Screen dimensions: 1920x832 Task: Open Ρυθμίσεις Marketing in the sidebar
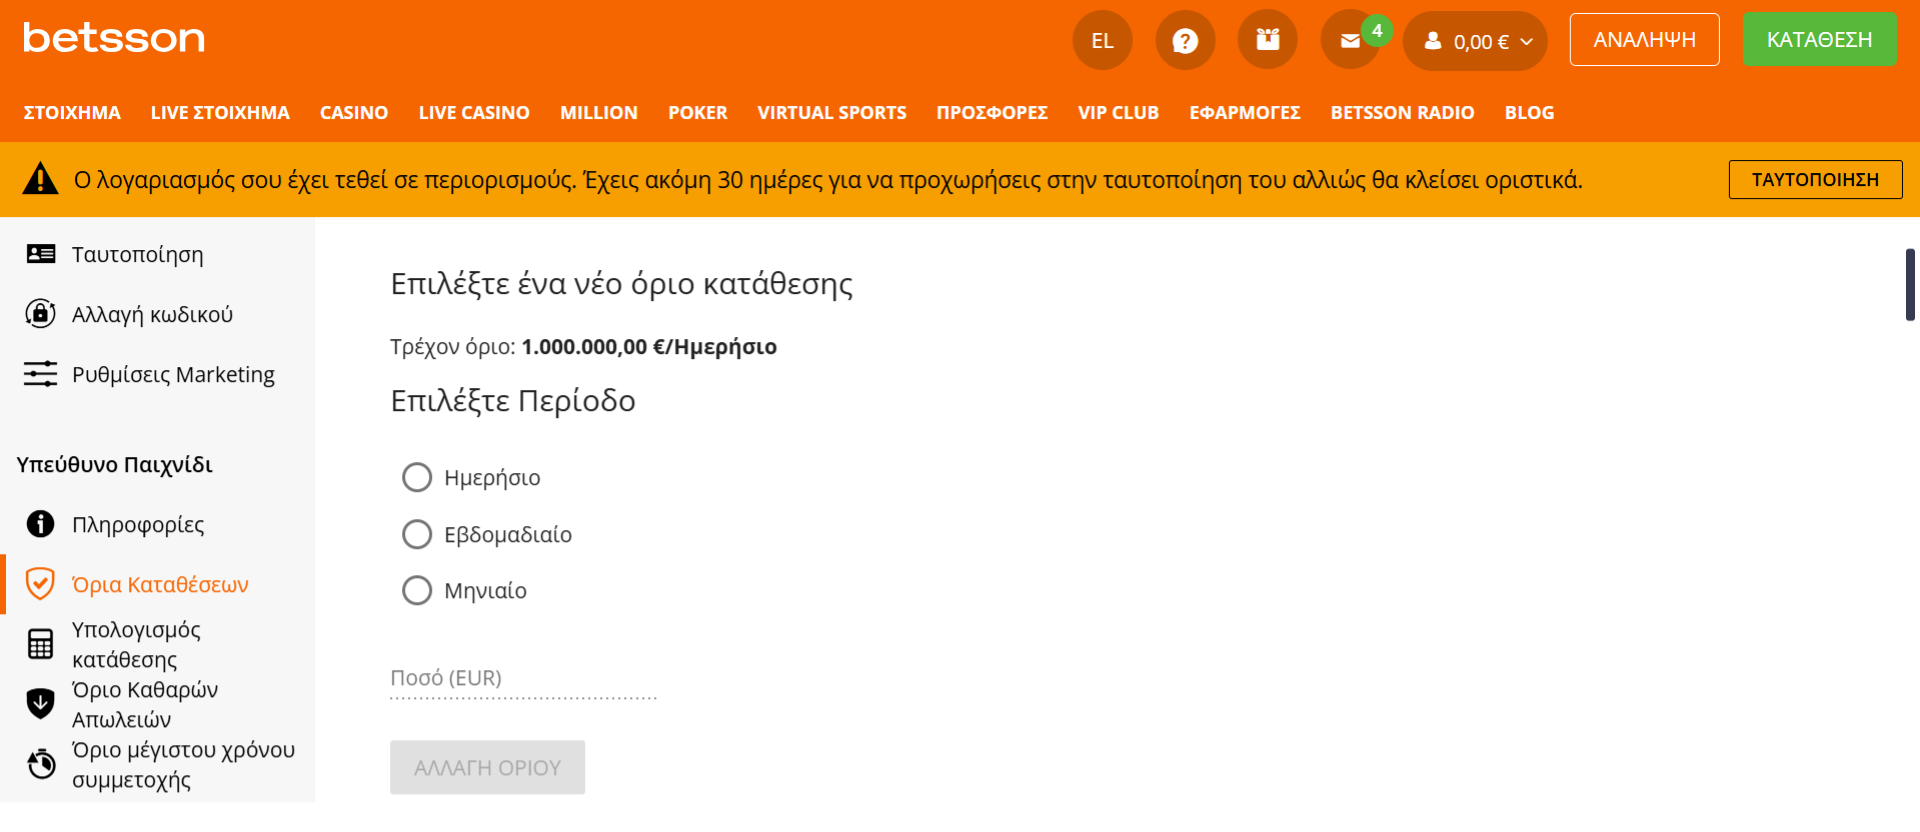coord(173,374)
